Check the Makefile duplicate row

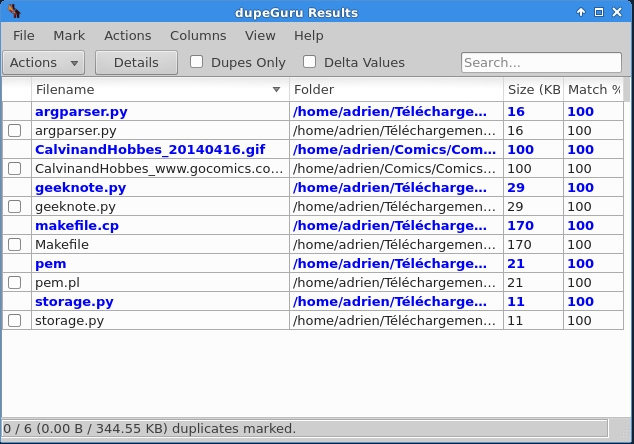point(15,244)
